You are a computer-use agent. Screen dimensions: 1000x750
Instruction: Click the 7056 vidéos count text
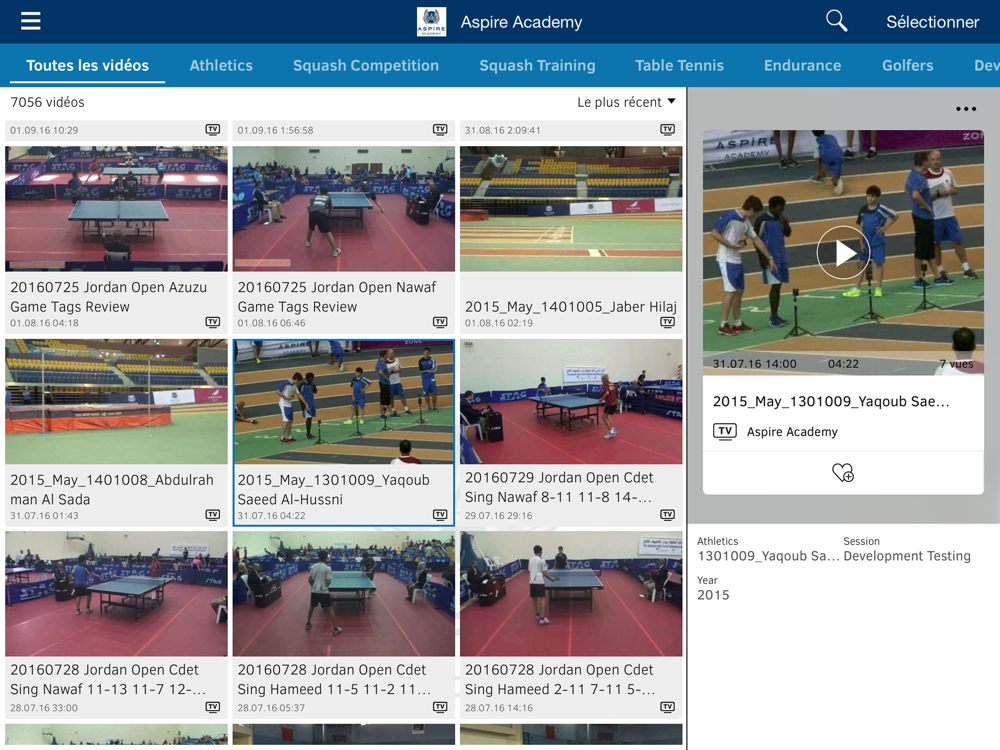click(47, 102)
